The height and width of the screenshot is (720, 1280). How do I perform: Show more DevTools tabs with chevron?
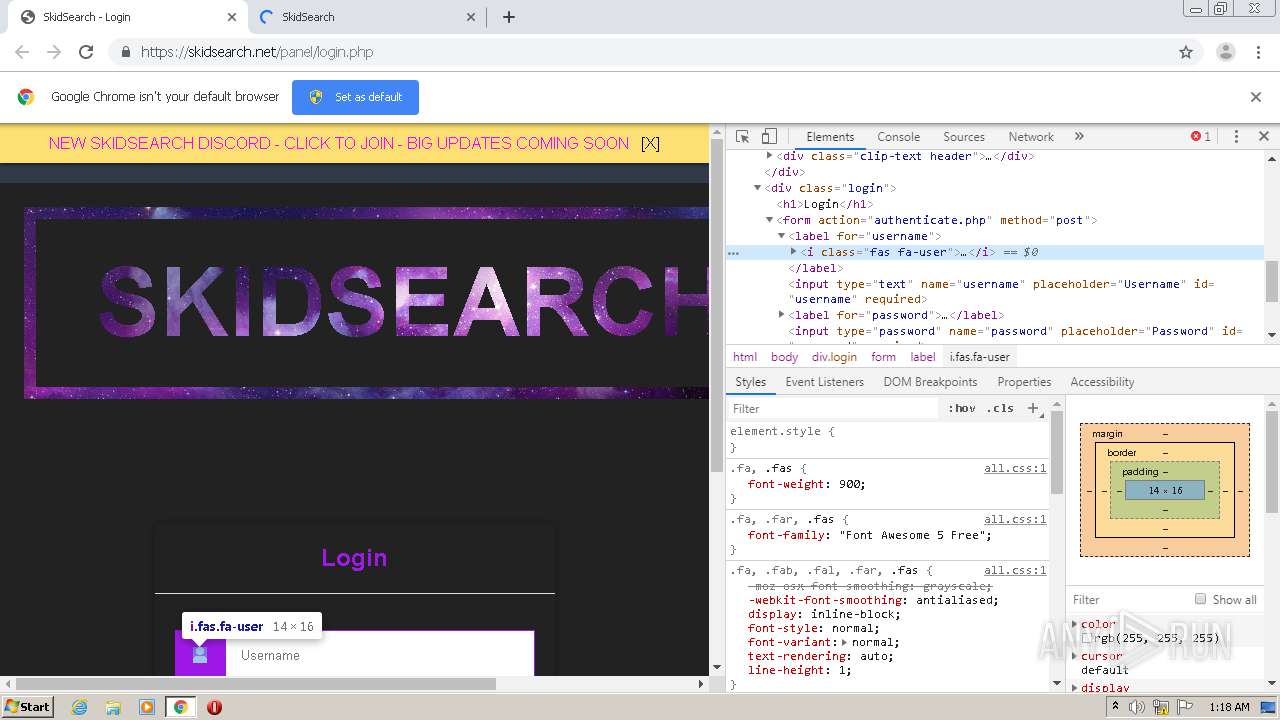[1079, 137]
